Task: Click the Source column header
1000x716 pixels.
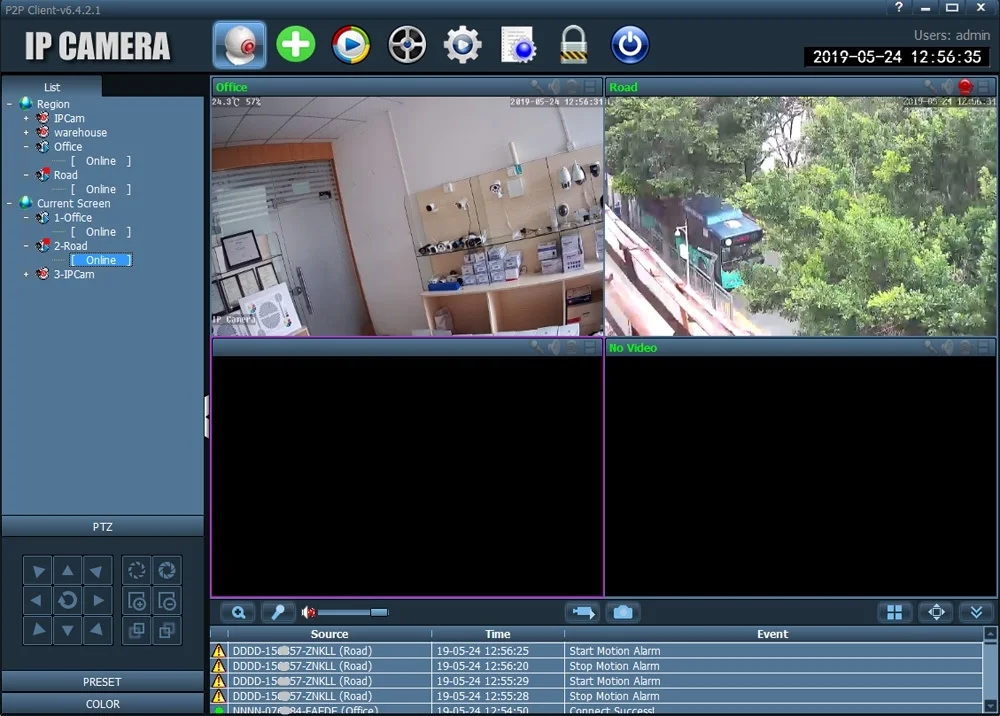Action: [x=329, y=634]
